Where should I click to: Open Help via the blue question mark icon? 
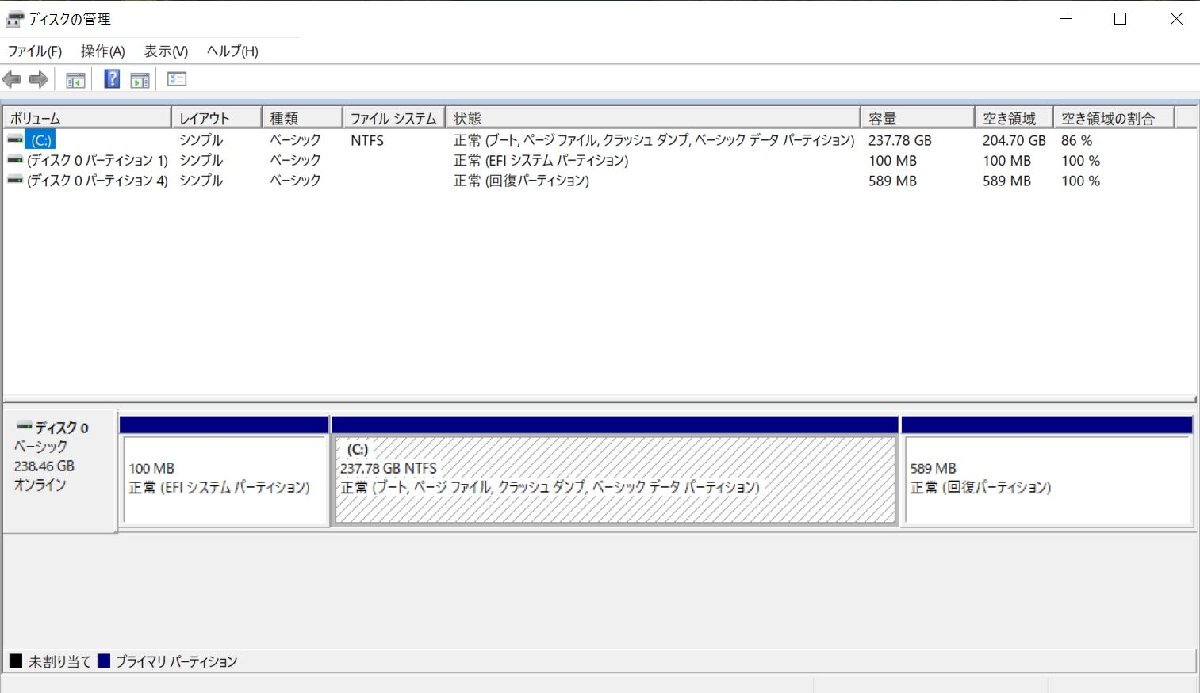pyautogui.click(x=113, y=79)
